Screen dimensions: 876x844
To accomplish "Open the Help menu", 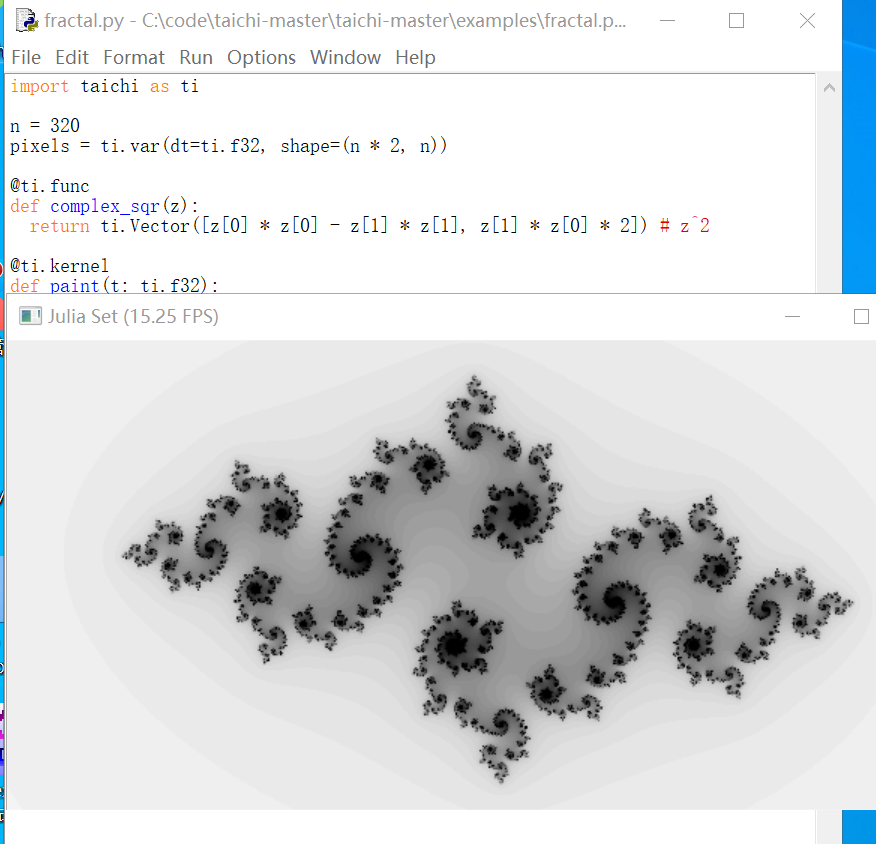I will coord(415,57).
